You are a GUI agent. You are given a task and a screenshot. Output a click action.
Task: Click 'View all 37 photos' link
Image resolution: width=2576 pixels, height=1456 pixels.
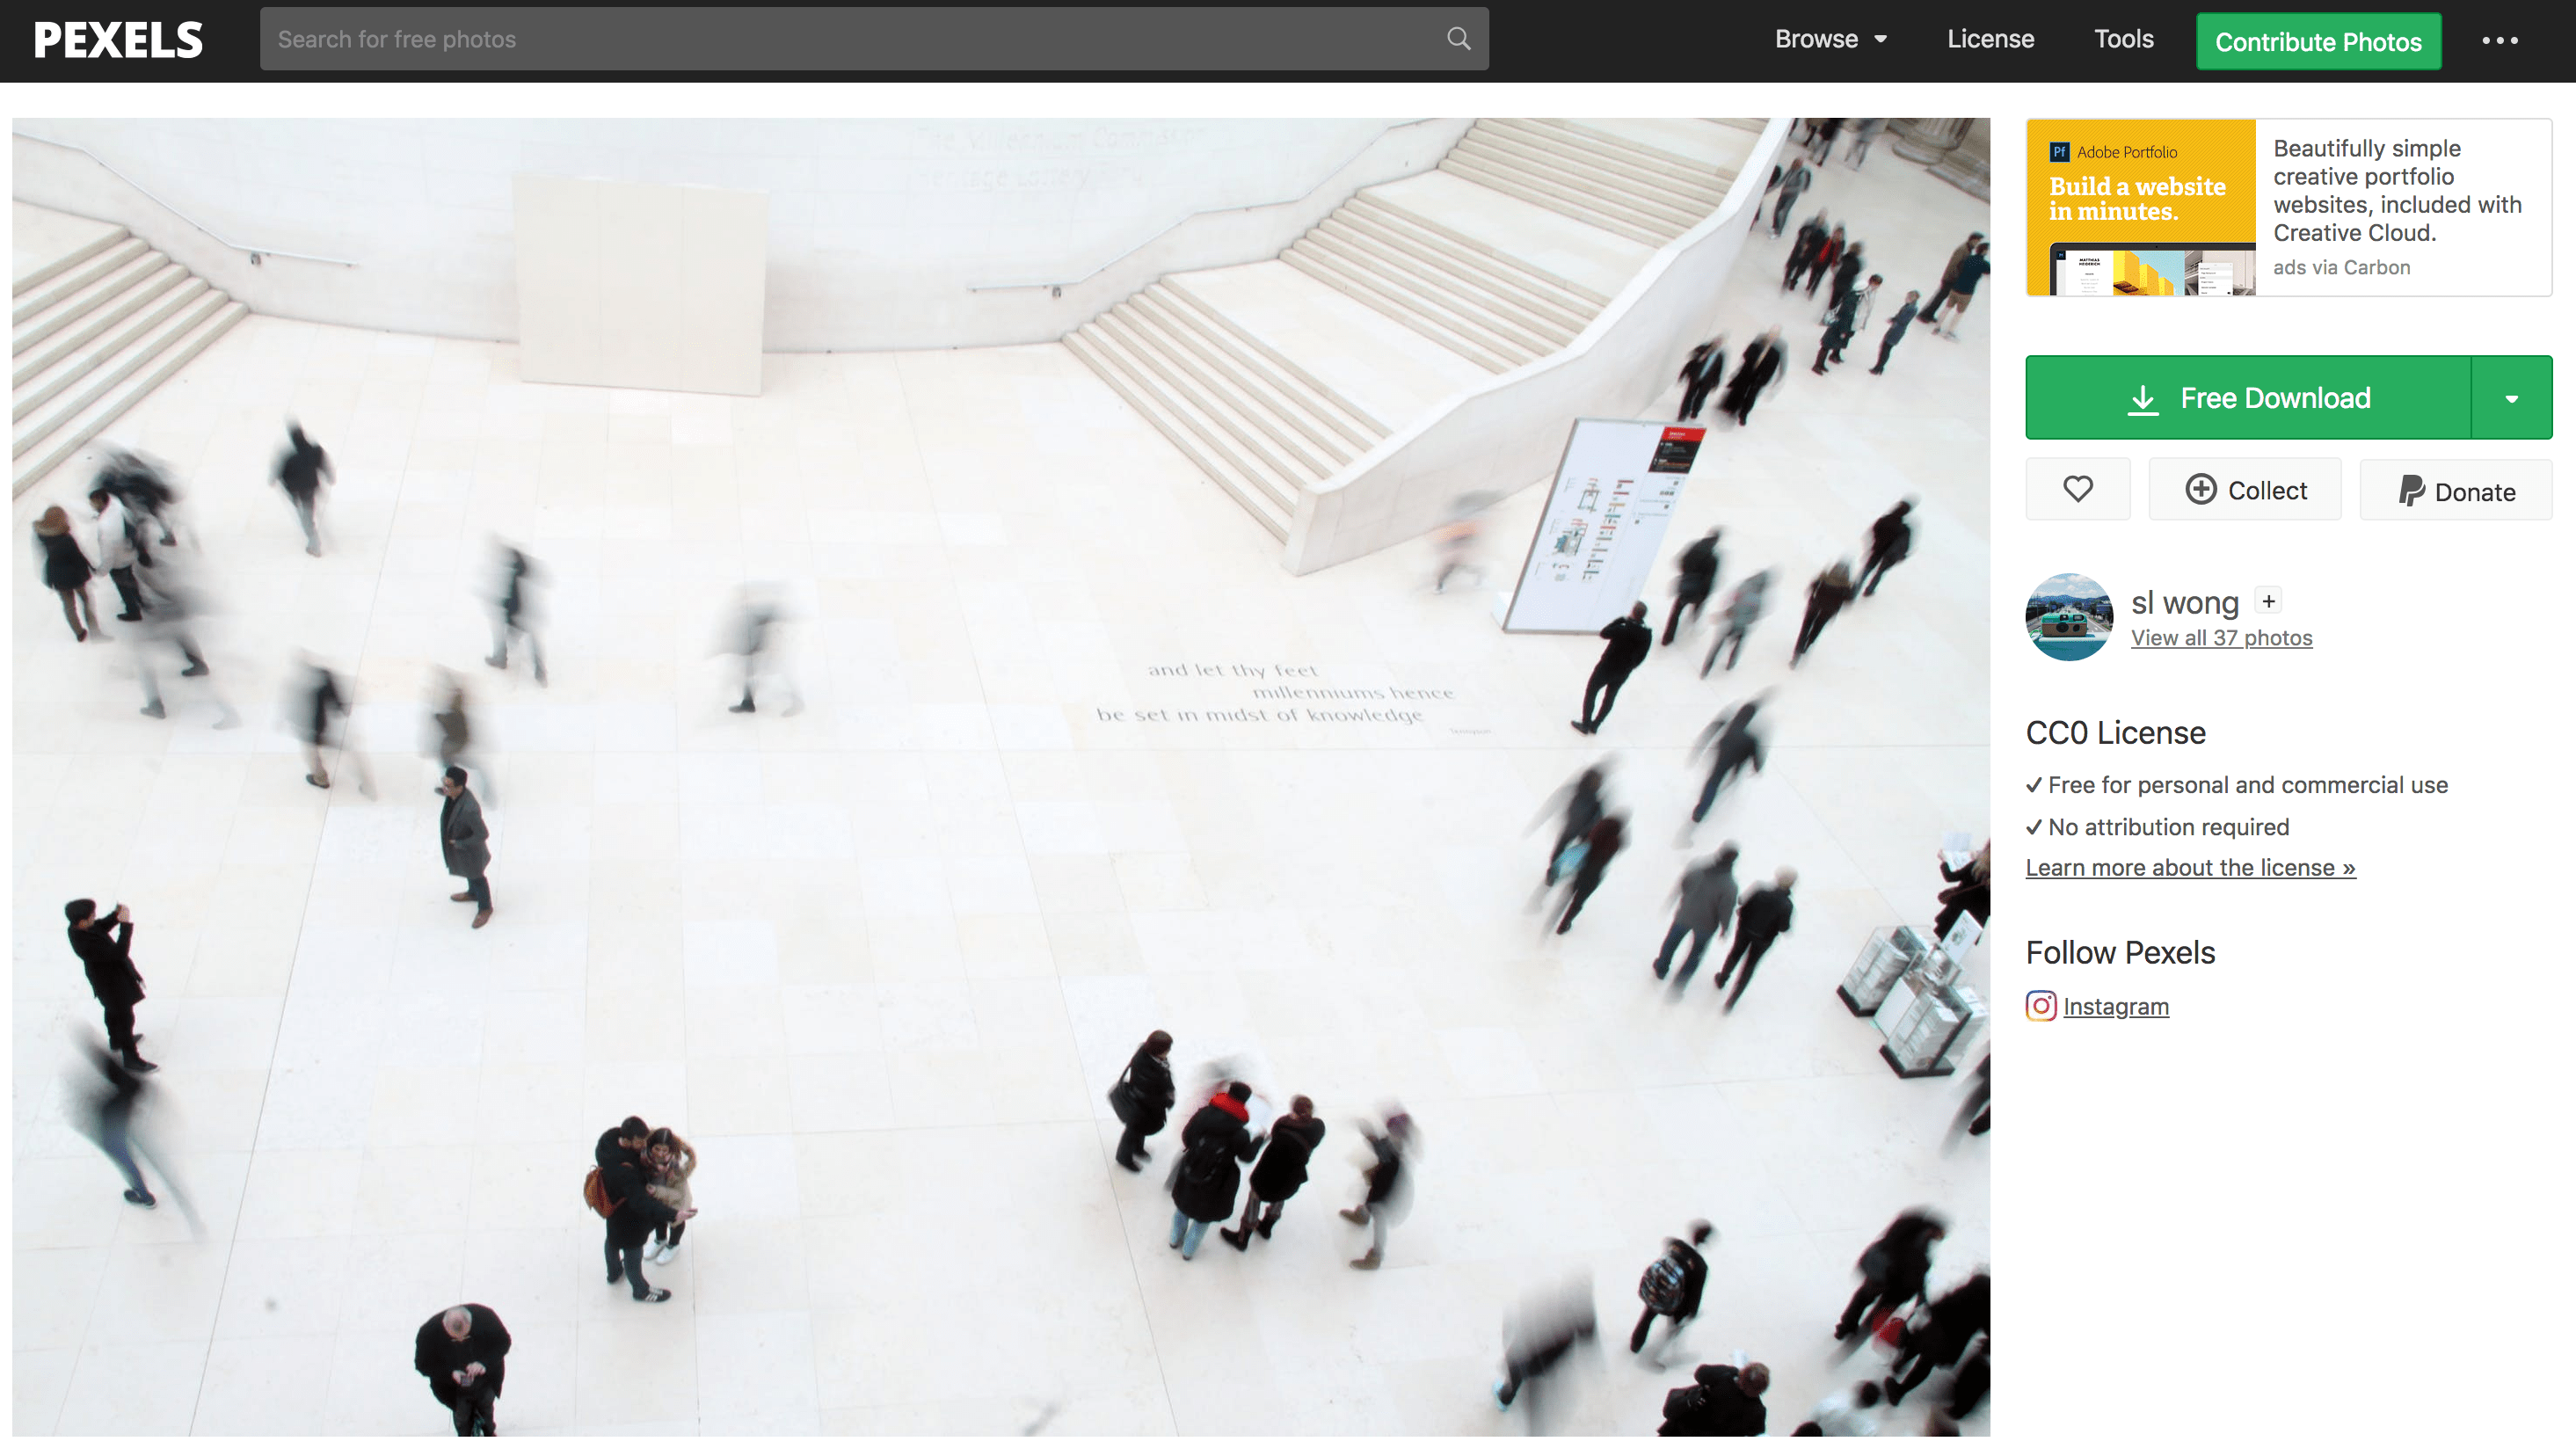(2221, 637)
